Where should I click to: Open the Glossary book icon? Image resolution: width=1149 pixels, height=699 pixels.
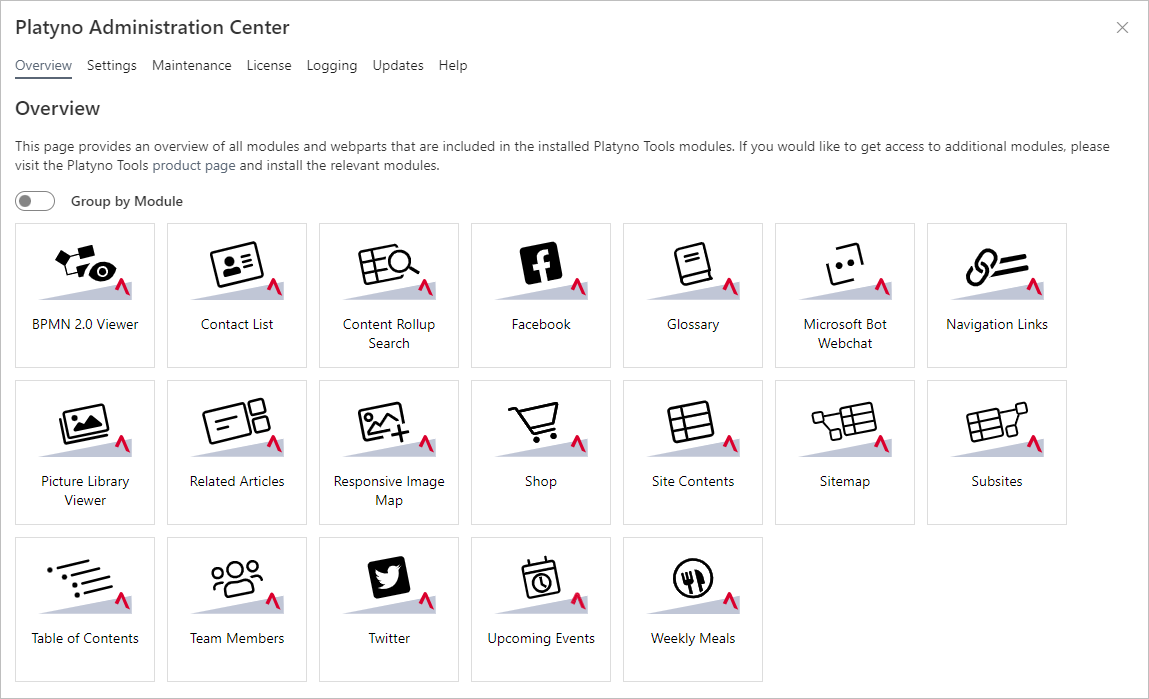[x=693, y=271]
